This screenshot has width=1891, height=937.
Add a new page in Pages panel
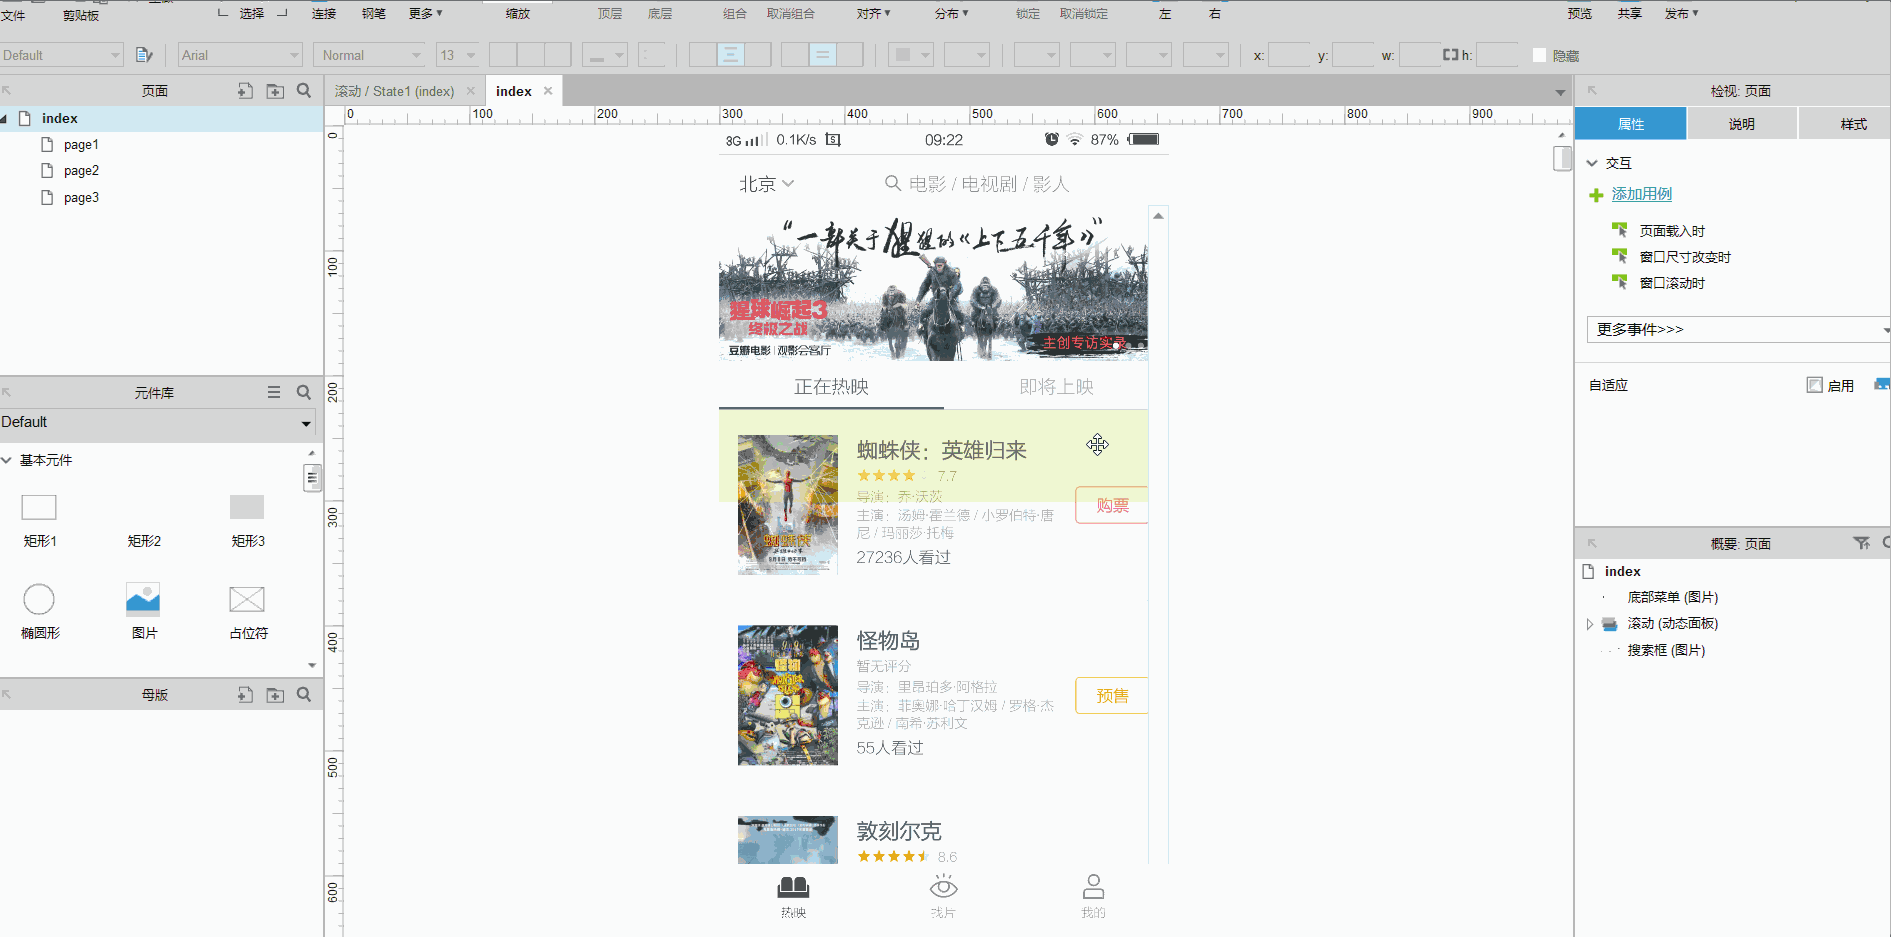(x=245, y=91)
